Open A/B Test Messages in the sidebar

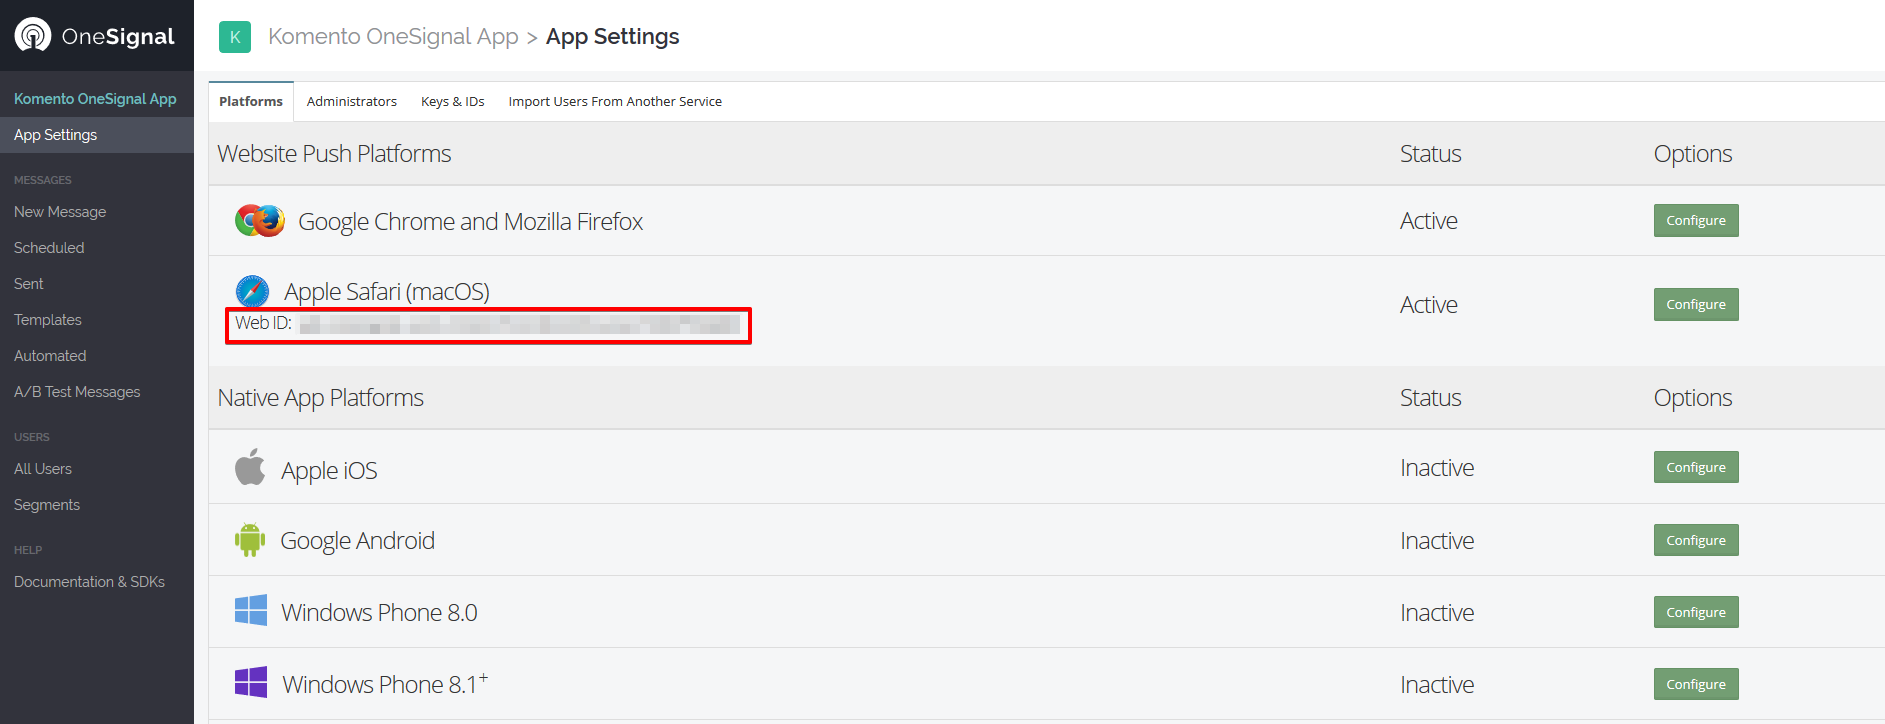click(77, 392)
